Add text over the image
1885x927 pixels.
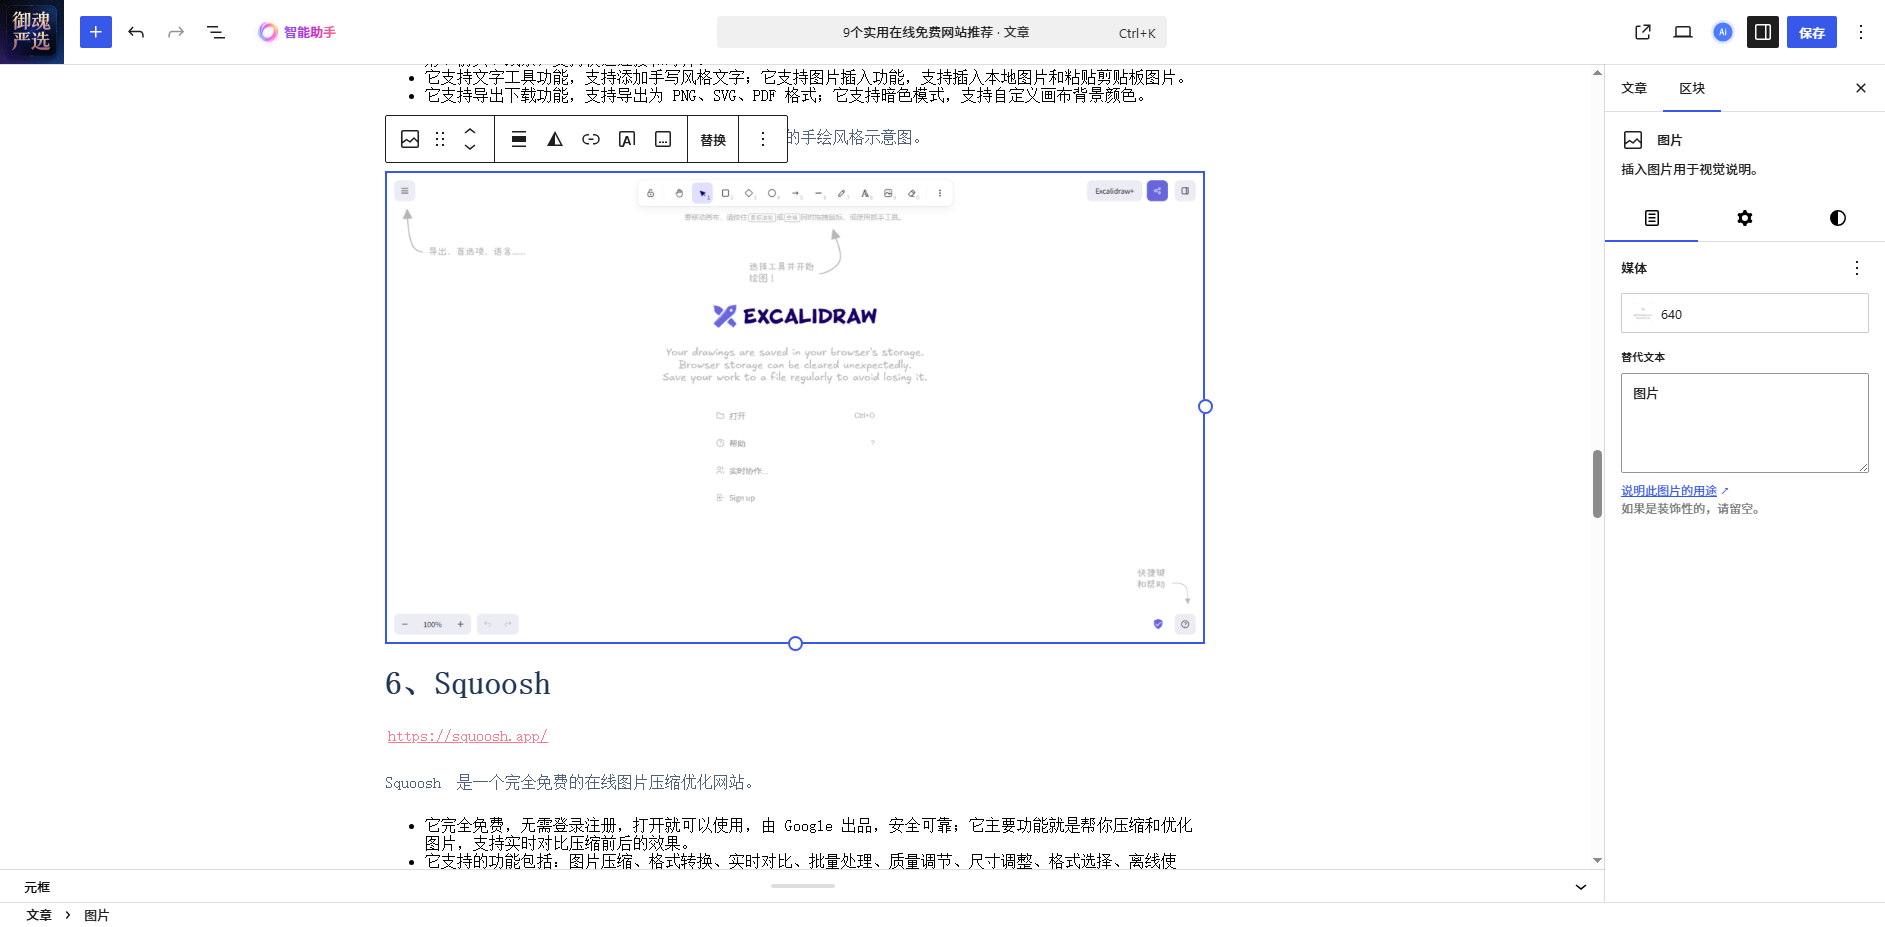(x=627, y=139)
